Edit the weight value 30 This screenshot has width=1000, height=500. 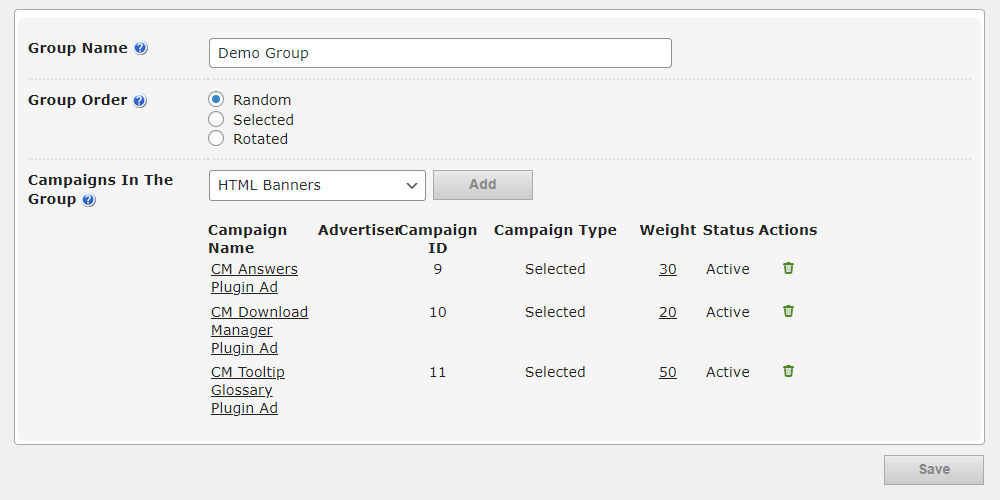tap(667, 269)
